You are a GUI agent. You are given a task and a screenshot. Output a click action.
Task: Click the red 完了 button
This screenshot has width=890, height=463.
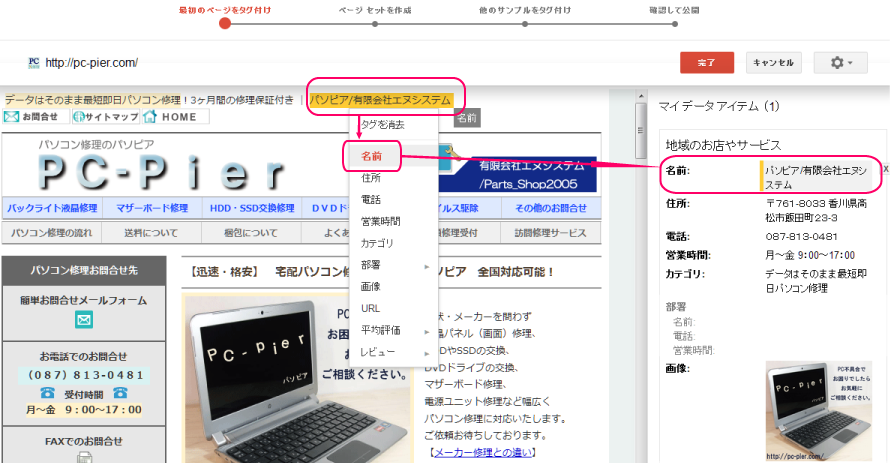tap(707, 62)
